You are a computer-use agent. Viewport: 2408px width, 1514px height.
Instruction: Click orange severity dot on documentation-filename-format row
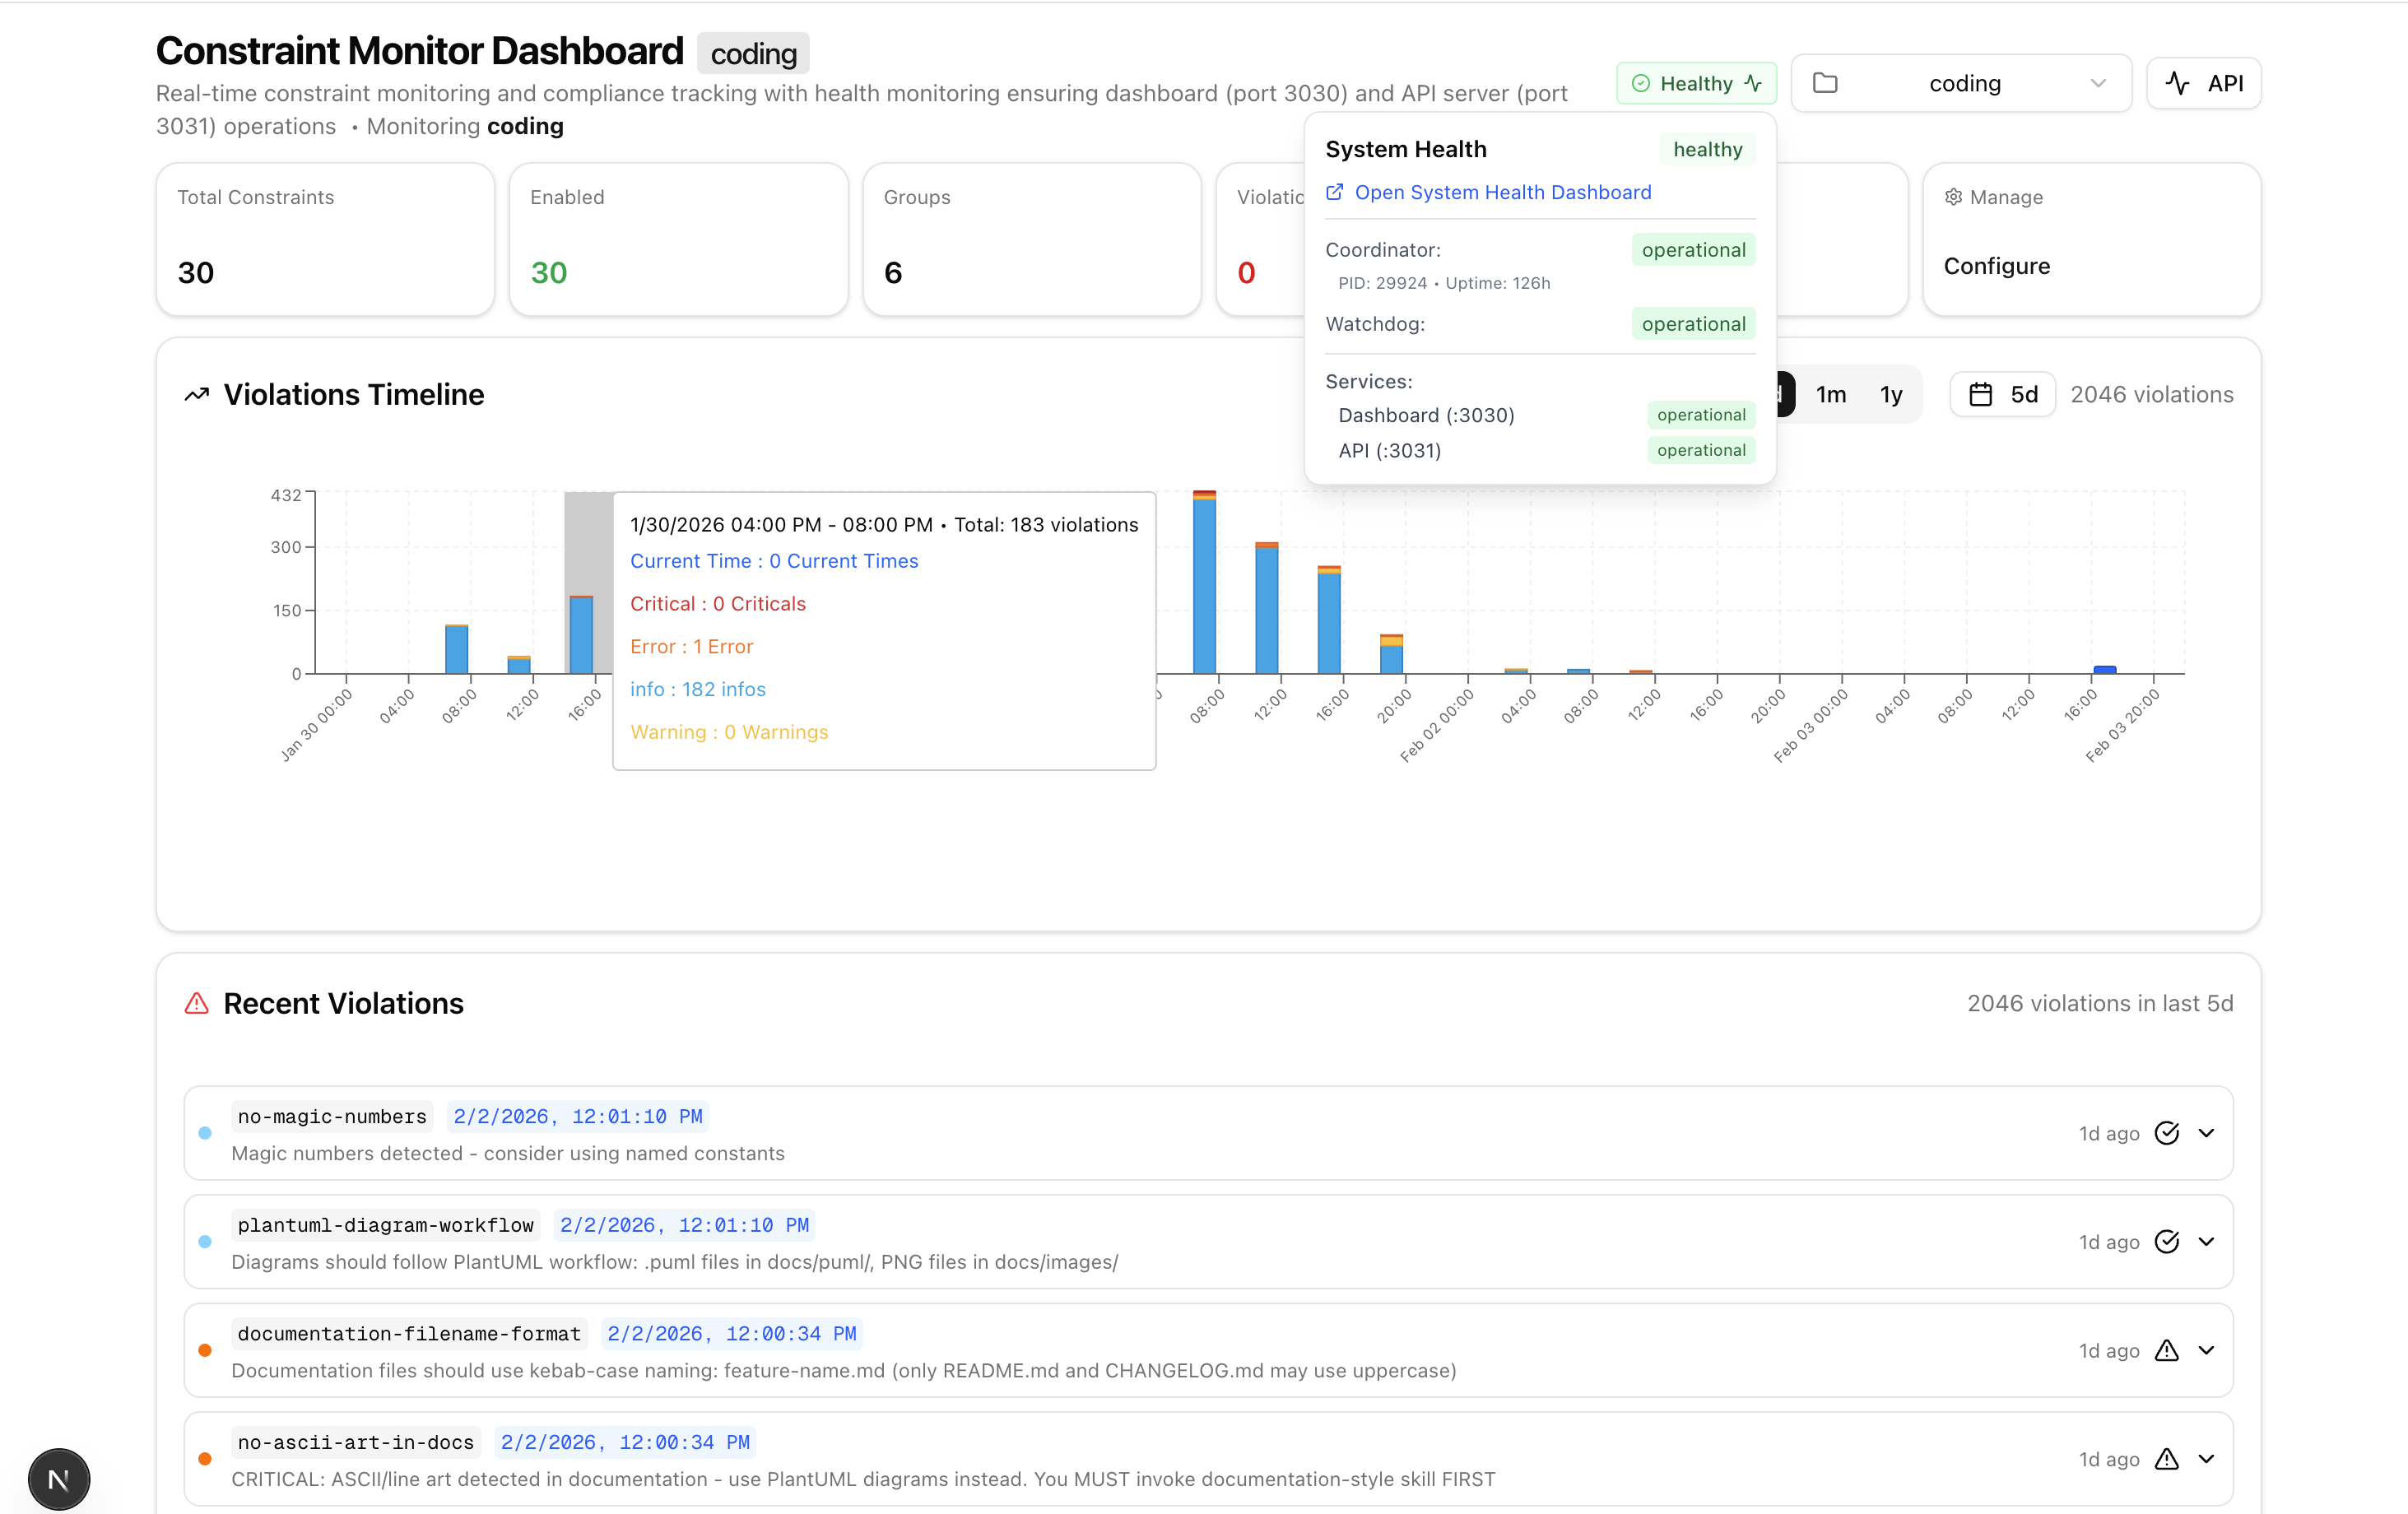(205, 1351)
